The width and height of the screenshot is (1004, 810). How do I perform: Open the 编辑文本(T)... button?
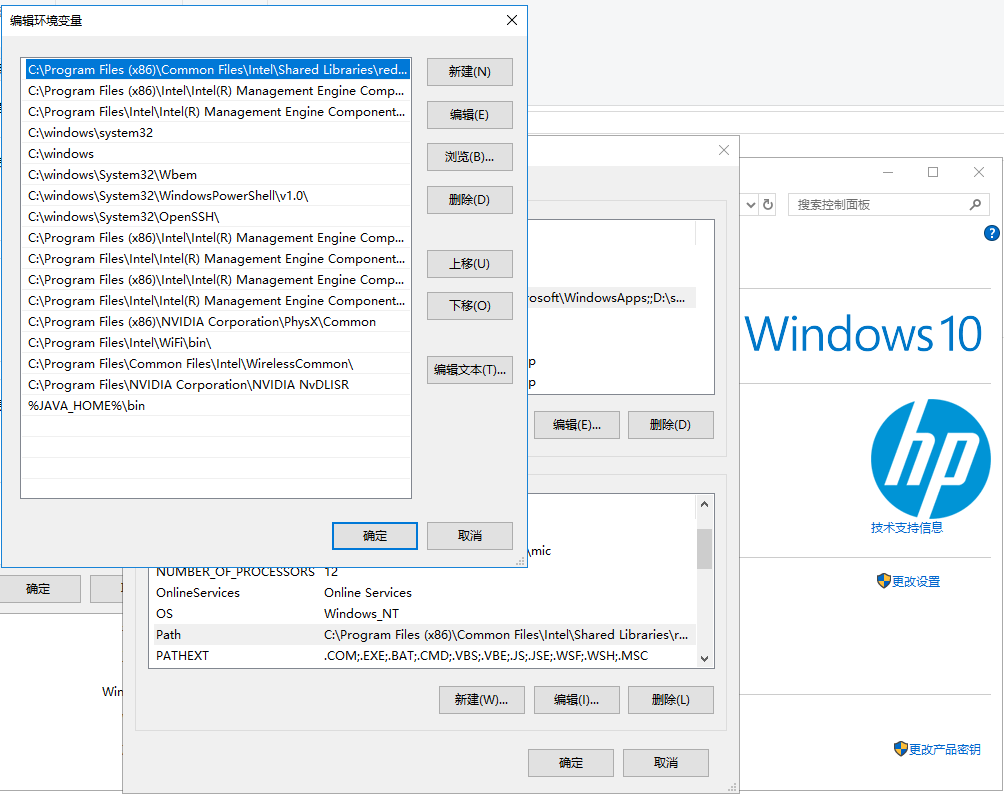tap(469, 370)
